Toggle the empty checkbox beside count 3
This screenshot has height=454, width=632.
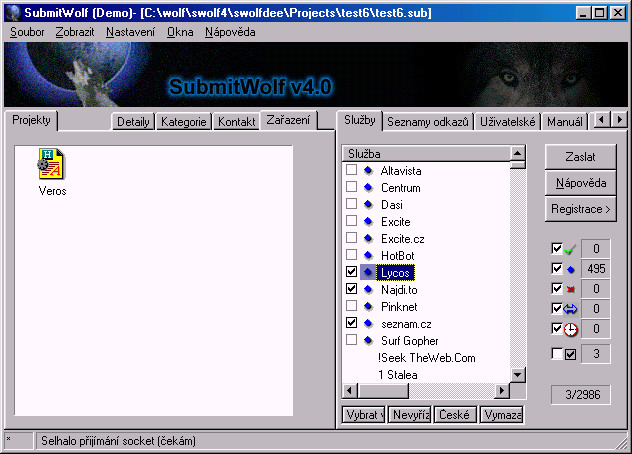click(x=557, y=354)
